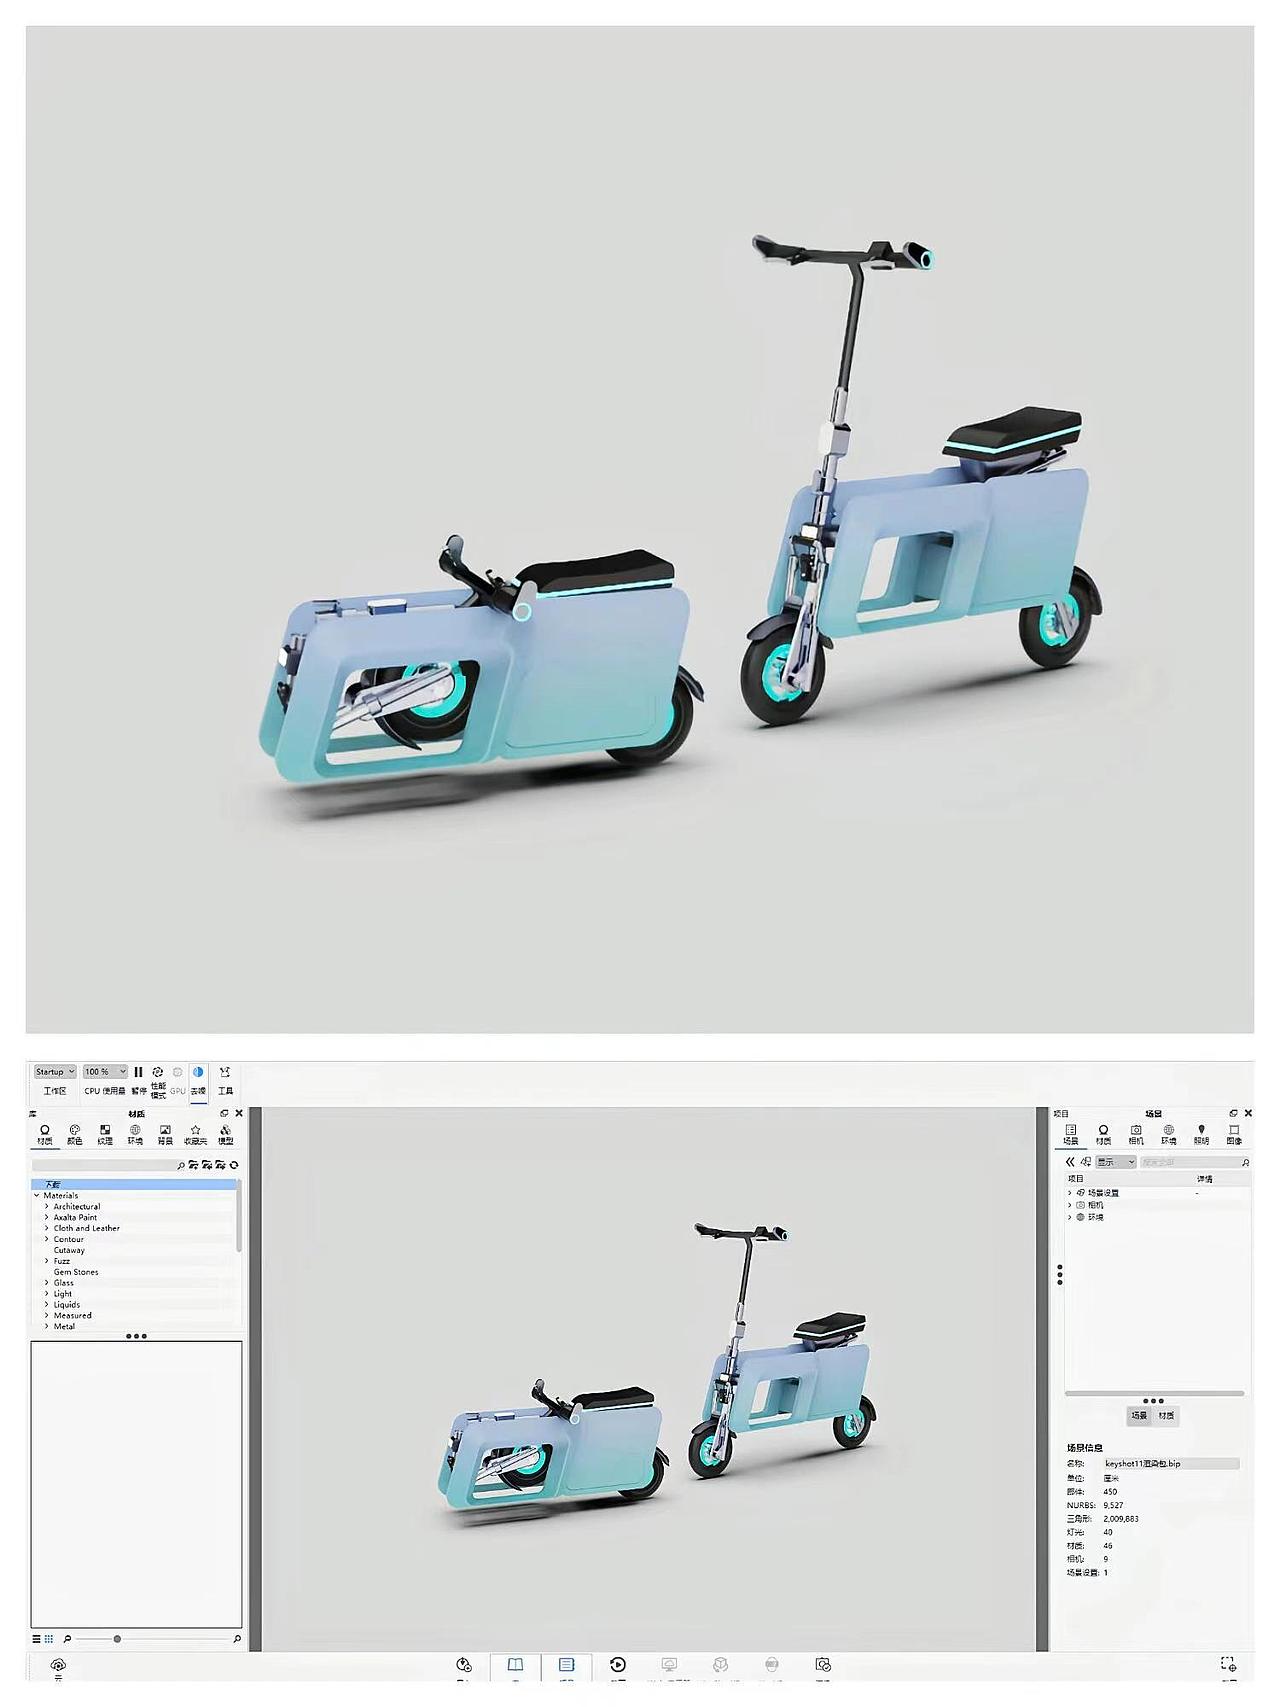Switch to library Colors tab

tap(75, 1134)
